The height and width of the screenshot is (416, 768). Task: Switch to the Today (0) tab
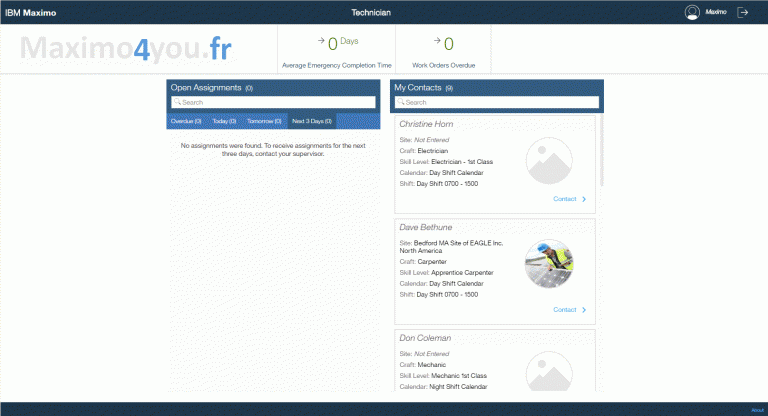click(224, 121)
